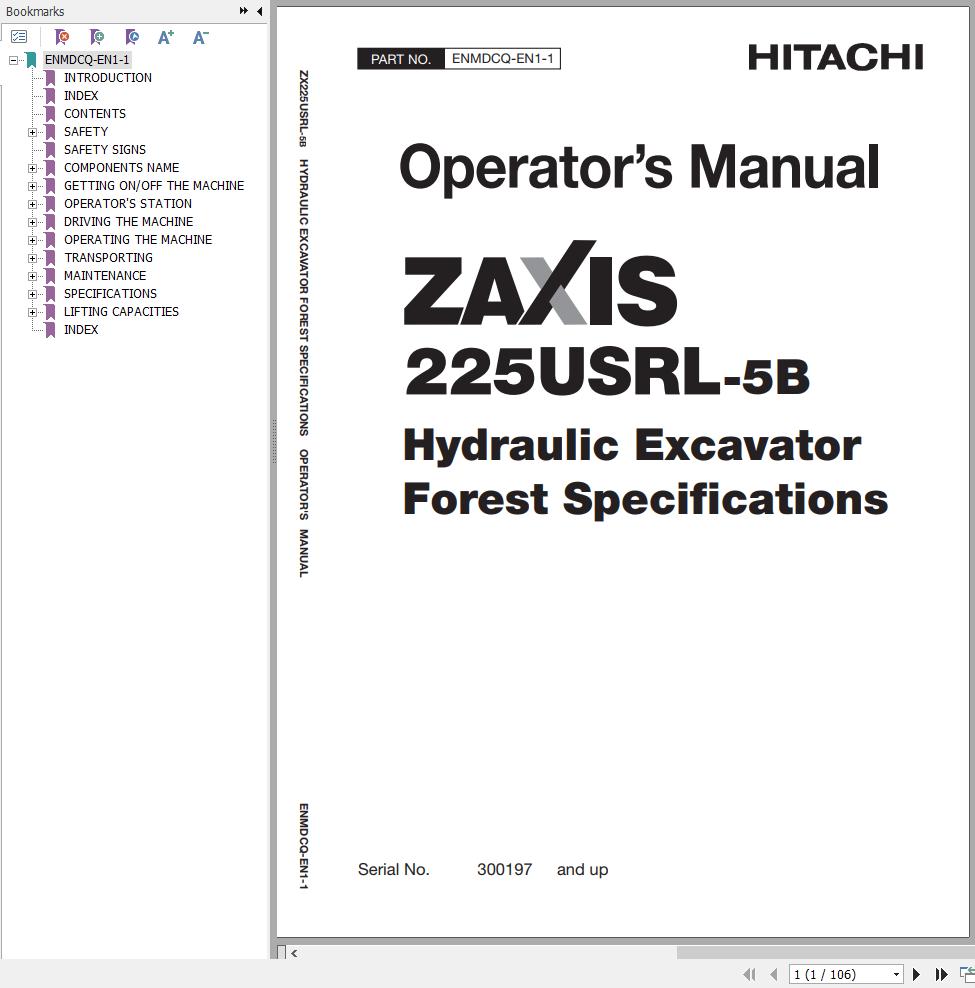This screenshot has width=975, height=988.
Task: Open the first INDEX bookmark below INTRODUCTION
Action: click(81, 96)
